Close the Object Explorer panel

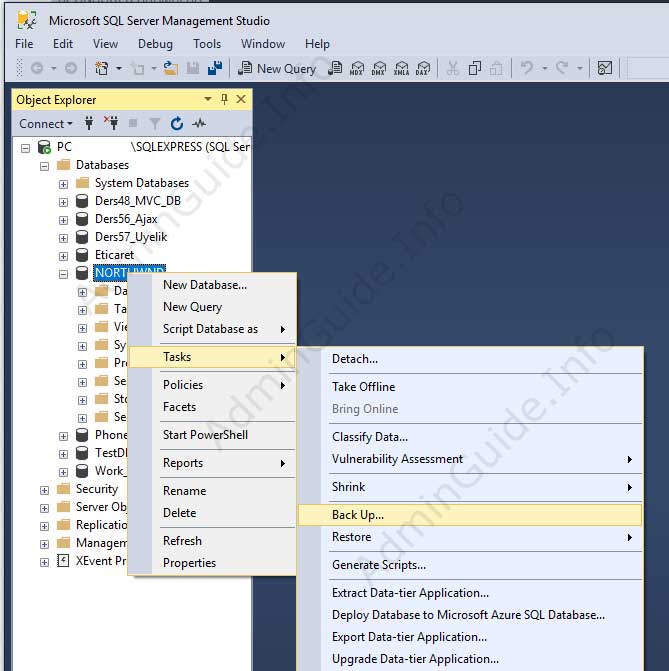[241, 99]
